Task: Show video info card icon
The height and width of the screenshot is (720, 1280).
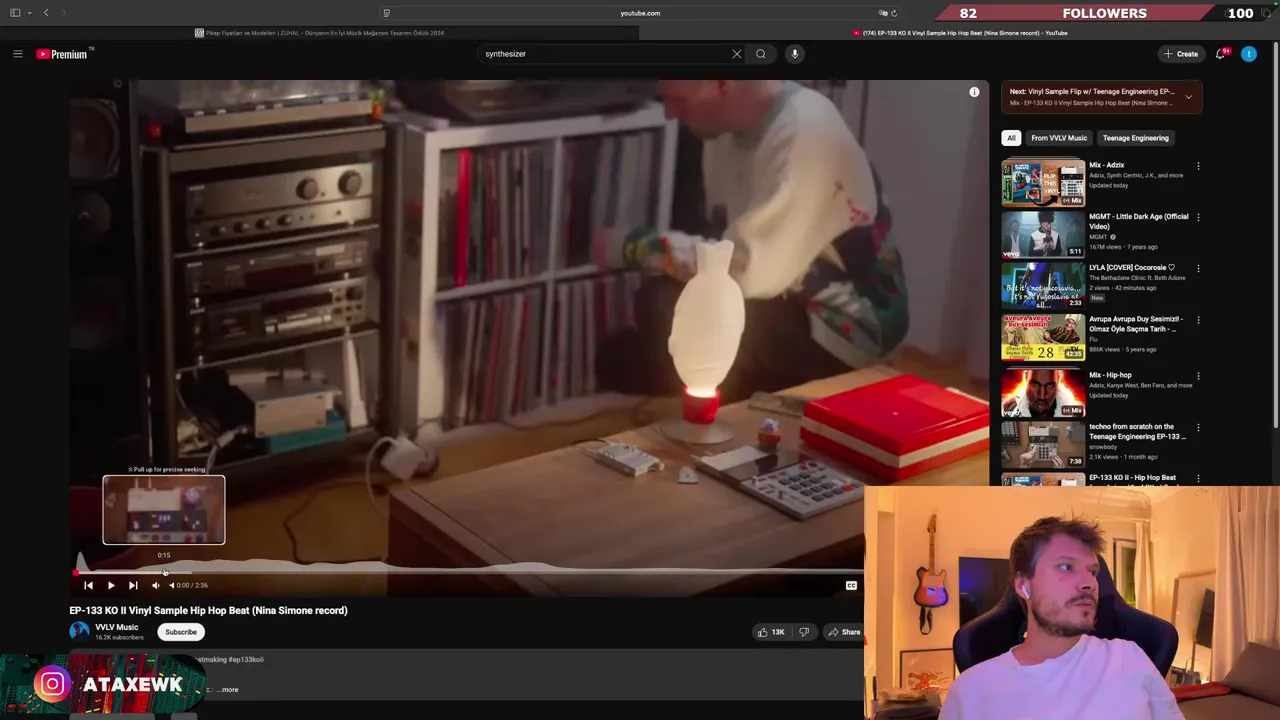Action: [x=974, y=92]
